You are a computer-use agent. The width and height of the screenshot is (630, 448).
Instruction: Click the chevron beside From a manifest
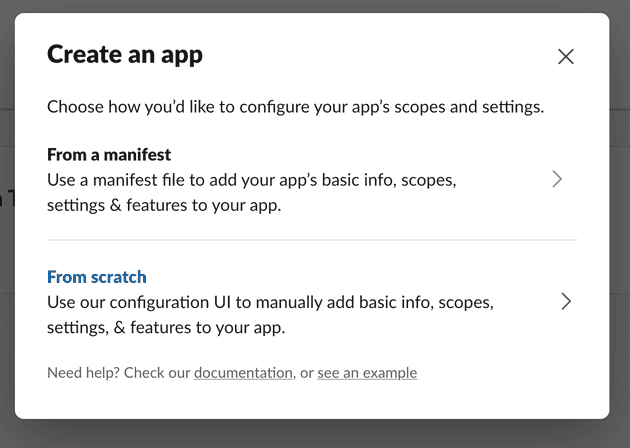click(x=557, y=180)
